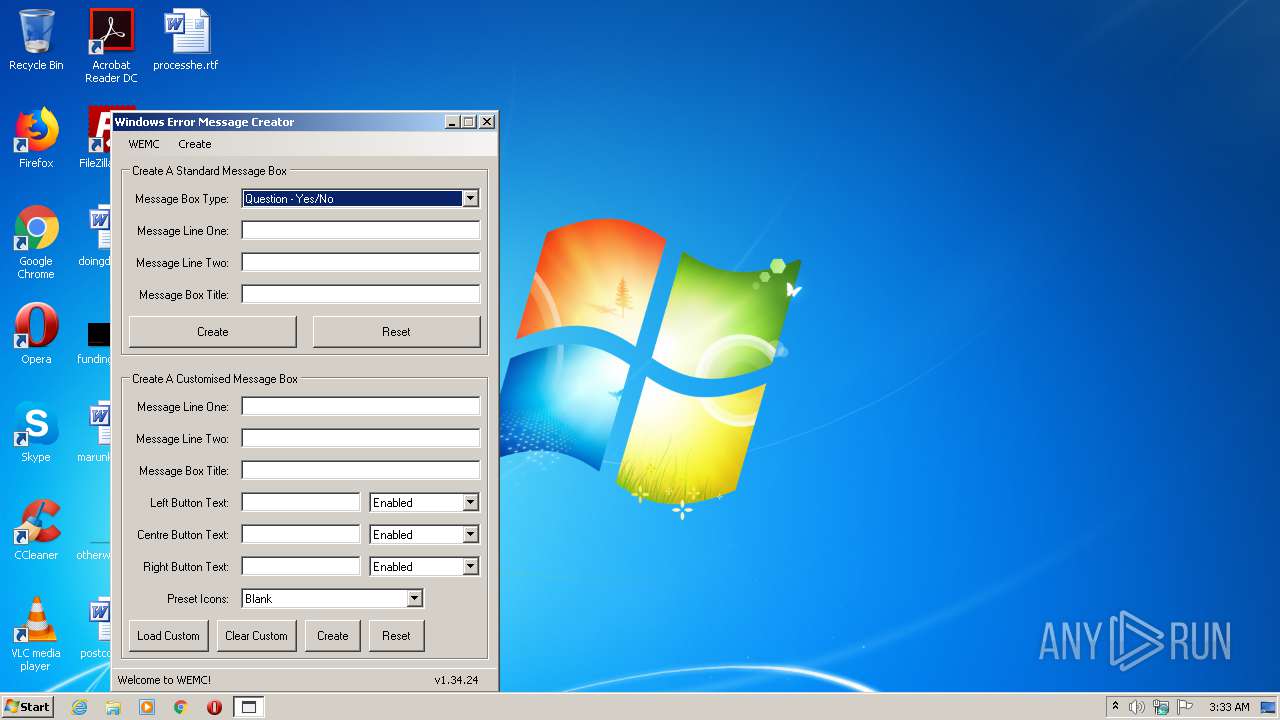Expand Right Button Text Enabled dropdown

470,567
